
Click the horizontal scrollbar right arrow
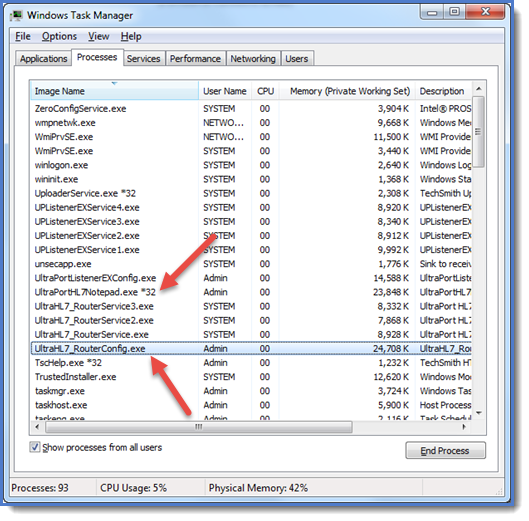click(464, 427)
